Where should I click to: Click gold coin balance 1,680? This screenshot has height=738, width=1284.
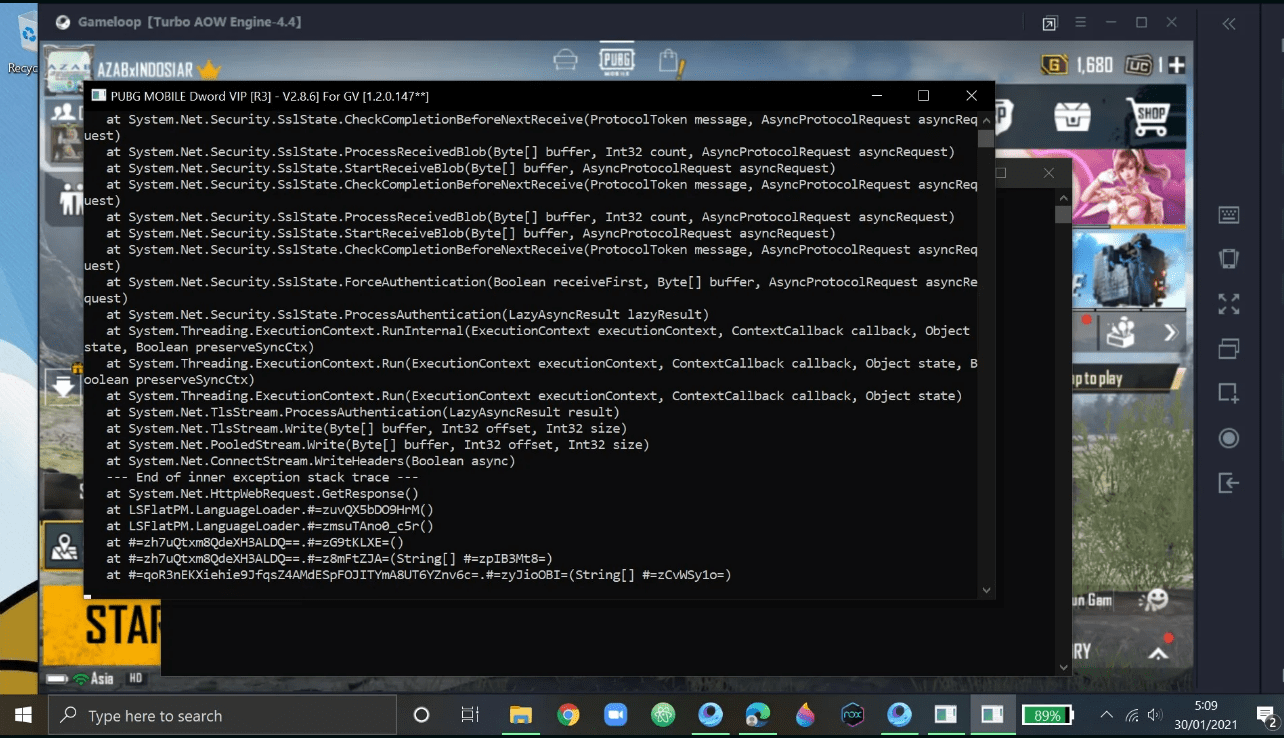(x=1077, y=65)
